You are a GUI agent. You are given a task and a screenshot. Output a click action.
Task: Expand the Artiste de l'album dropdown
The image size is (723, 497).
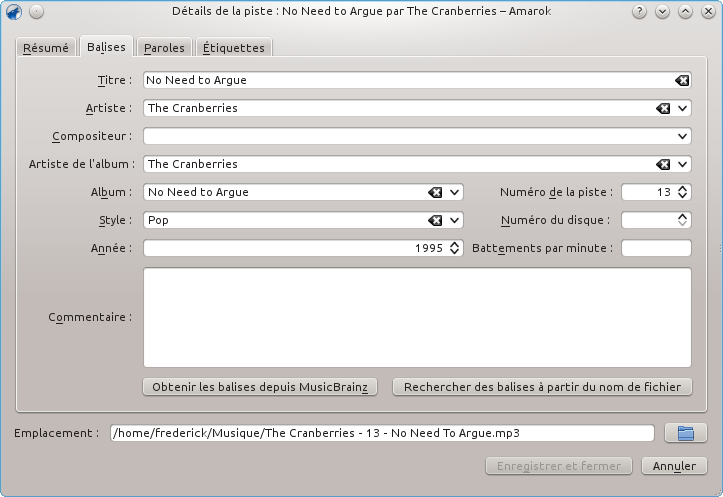[x=682, y=164]
